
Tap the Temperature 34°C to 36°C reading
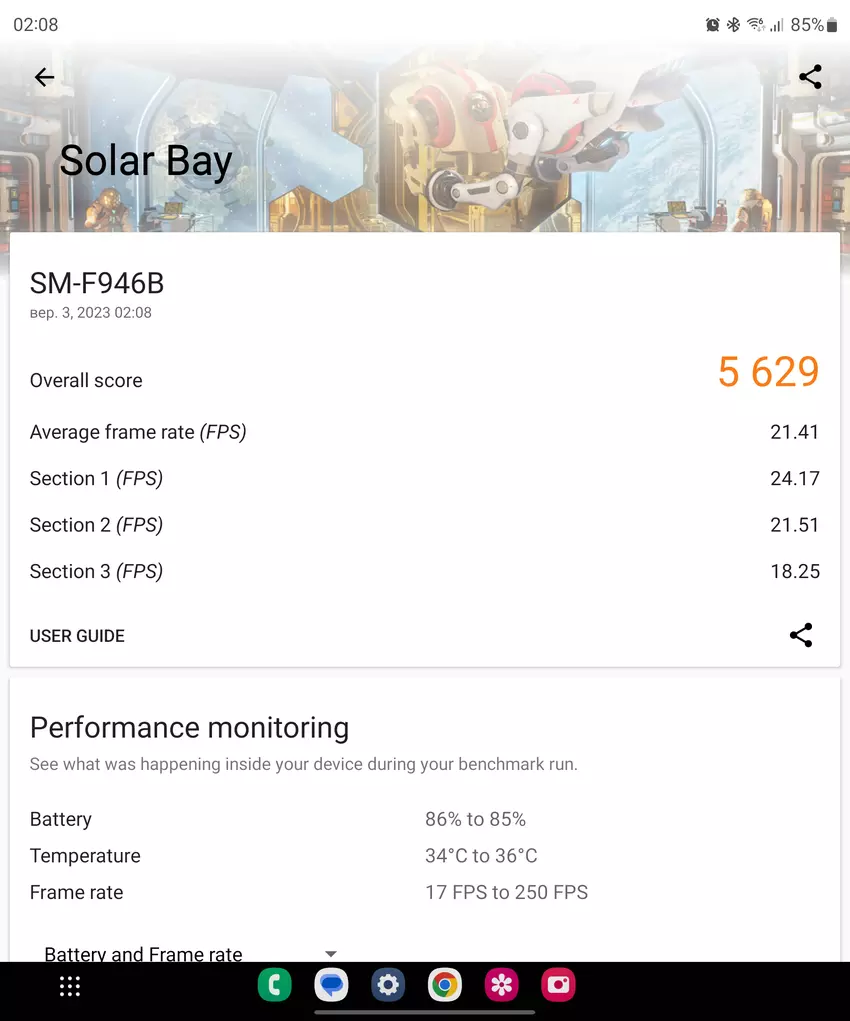[x=481, y=856]
